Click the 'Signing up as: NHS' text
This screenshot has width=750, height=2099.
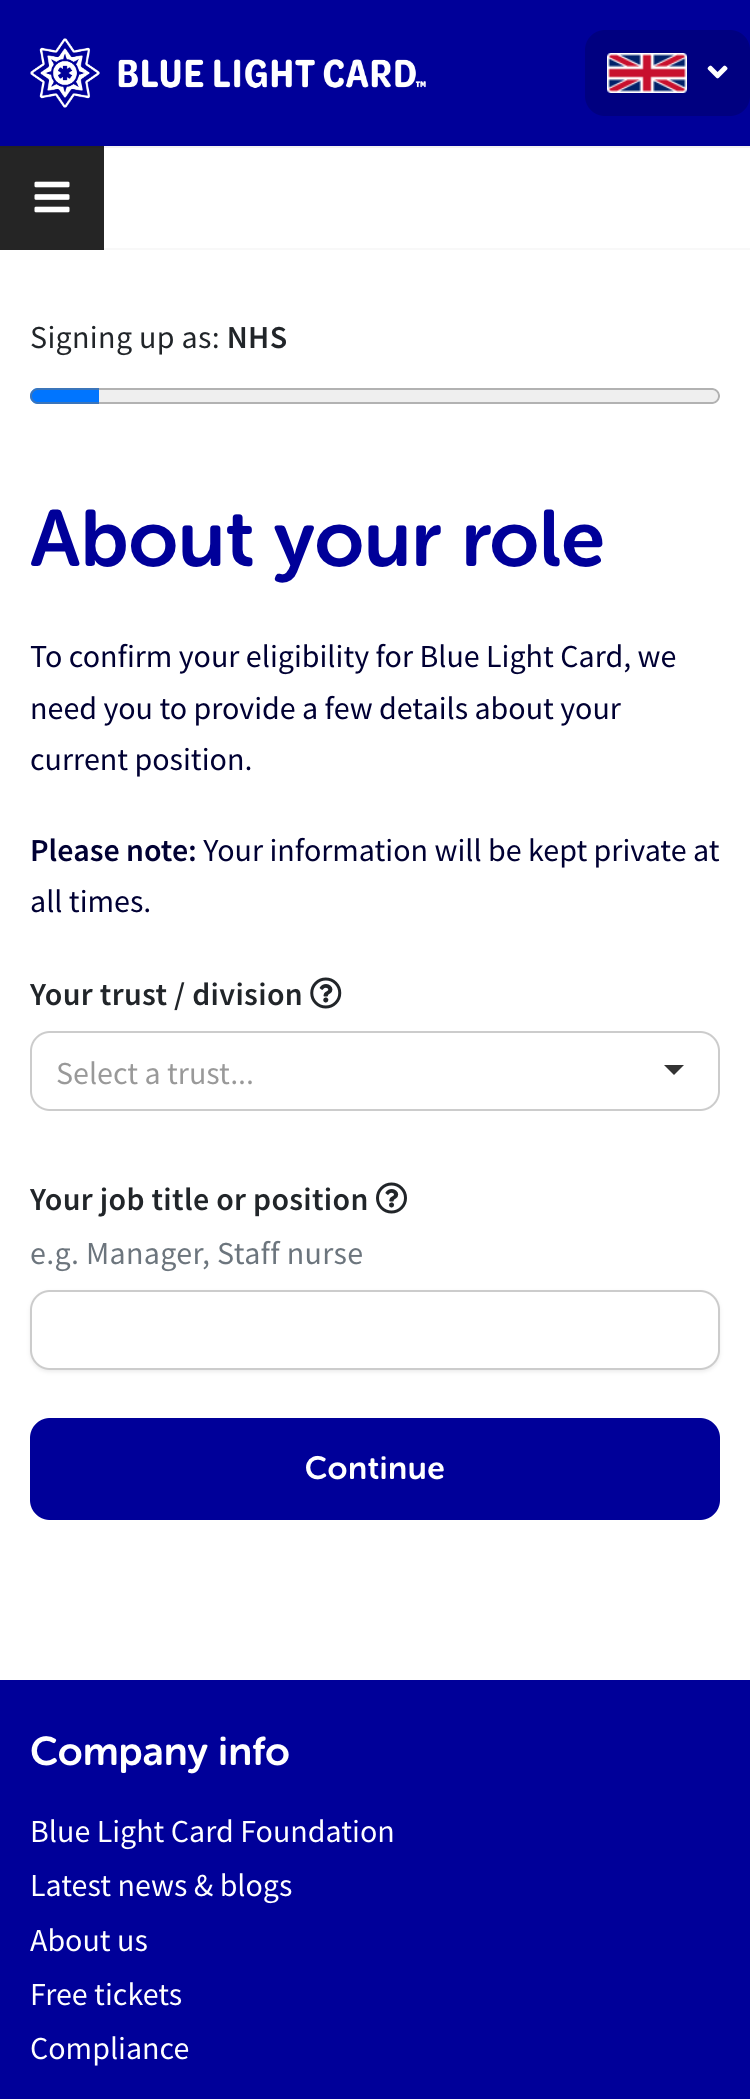click(159, 338)
